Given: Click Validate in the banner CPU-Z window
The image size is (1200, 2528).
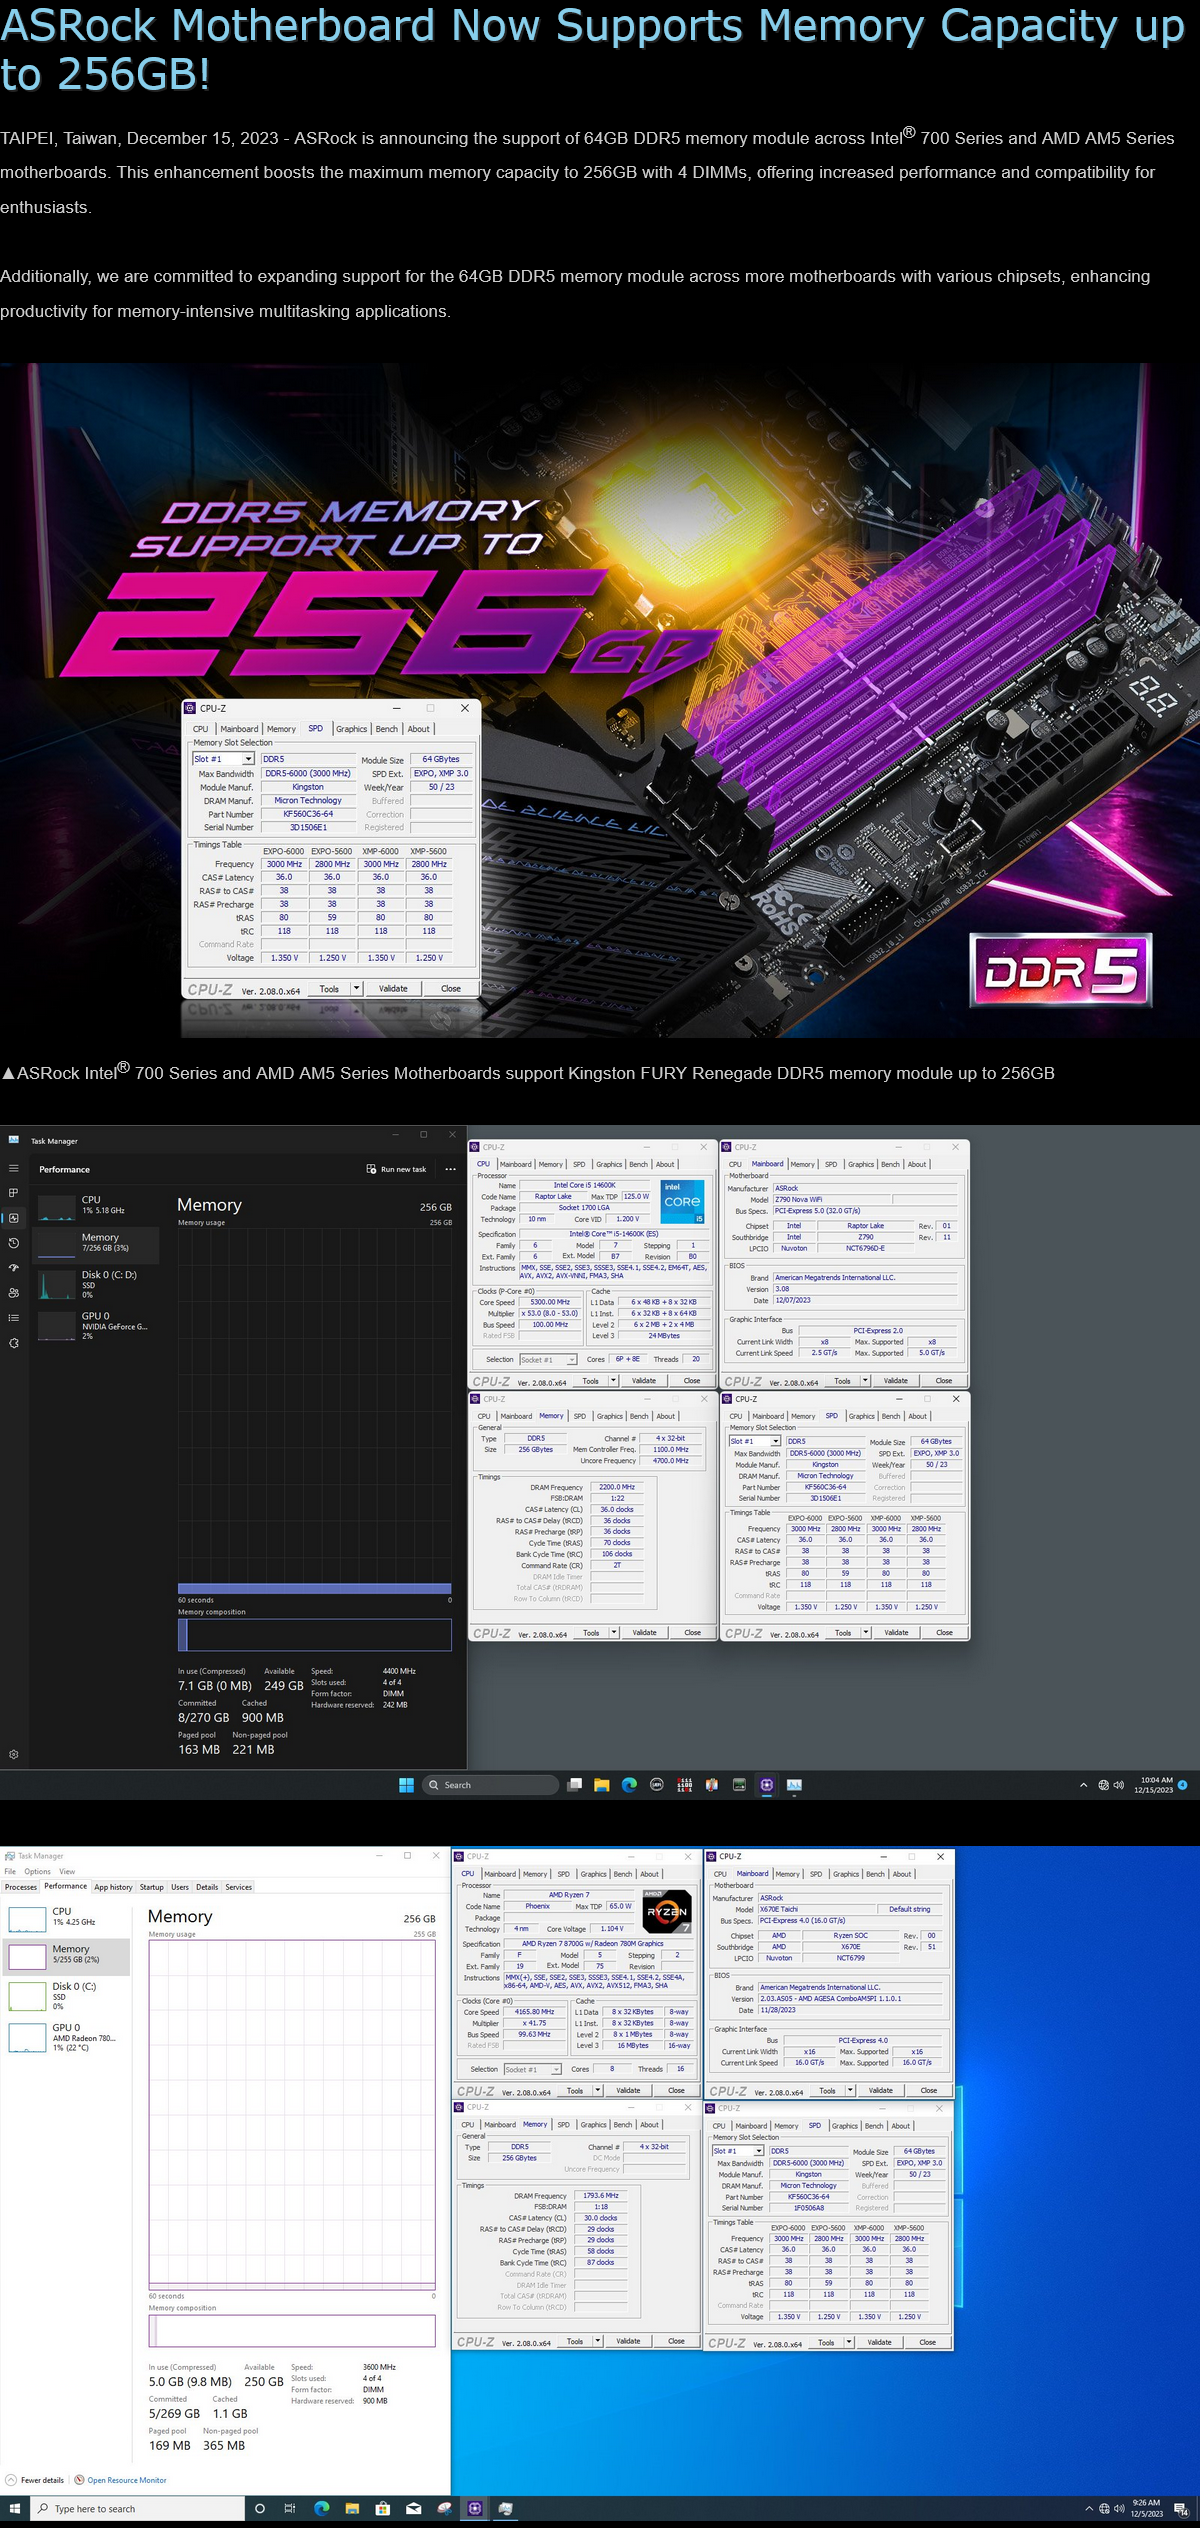Looking at the screenshot, I should coord(393,988).
